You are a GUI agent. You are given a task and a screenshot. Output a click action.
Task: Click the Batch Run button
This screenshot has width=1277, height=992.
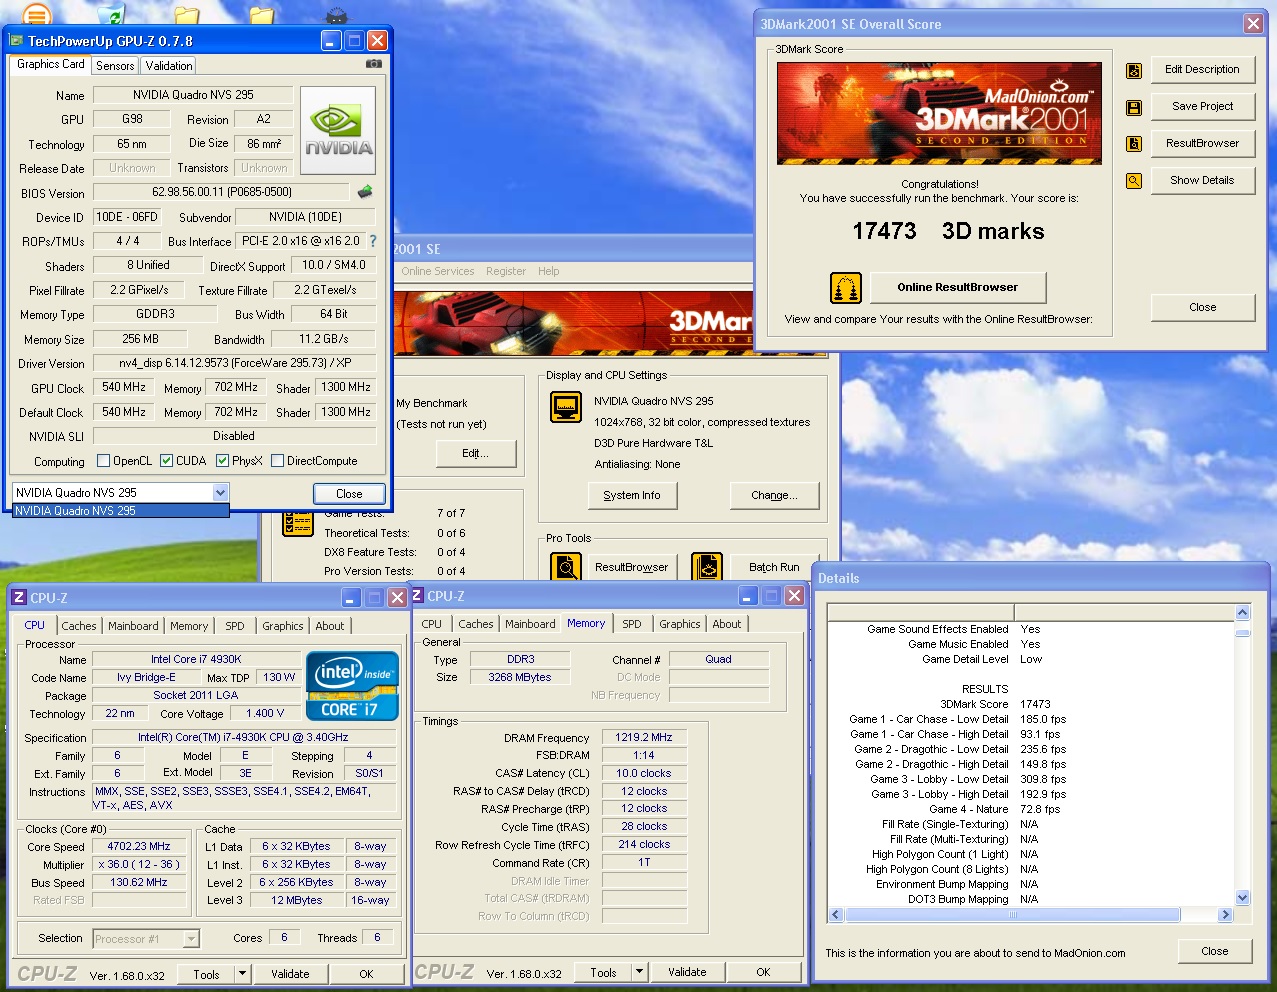(775, 567)
